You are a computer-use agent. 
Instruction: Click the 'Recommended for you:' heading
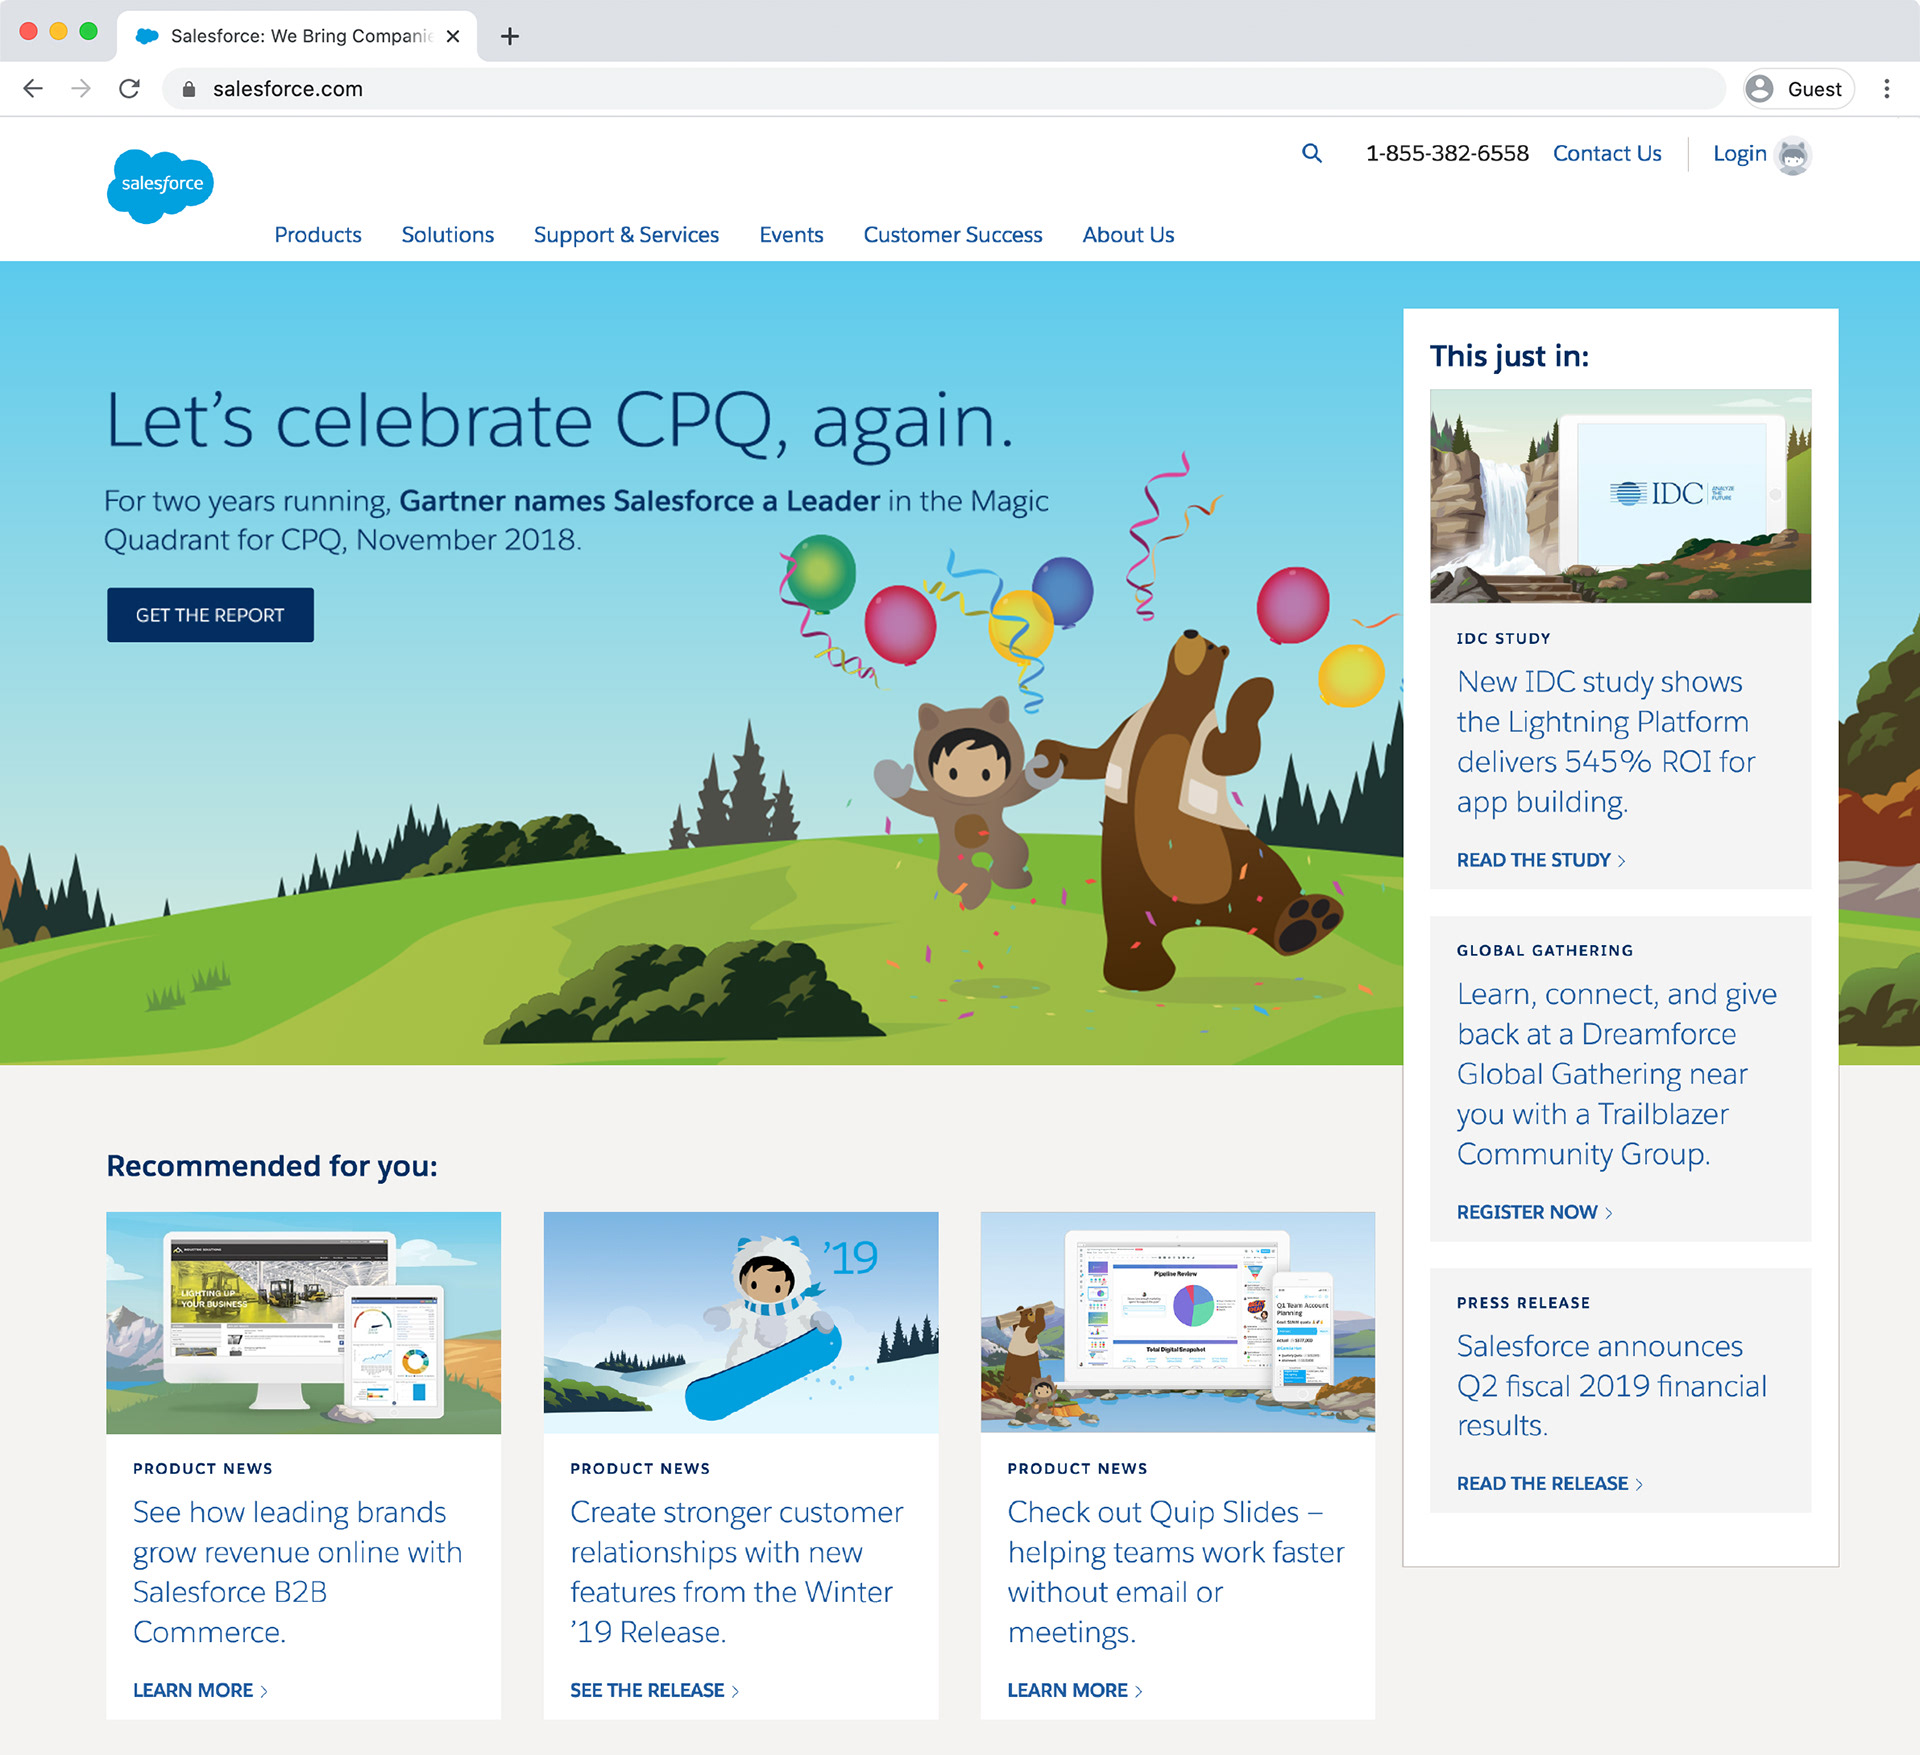(272, 1166)
